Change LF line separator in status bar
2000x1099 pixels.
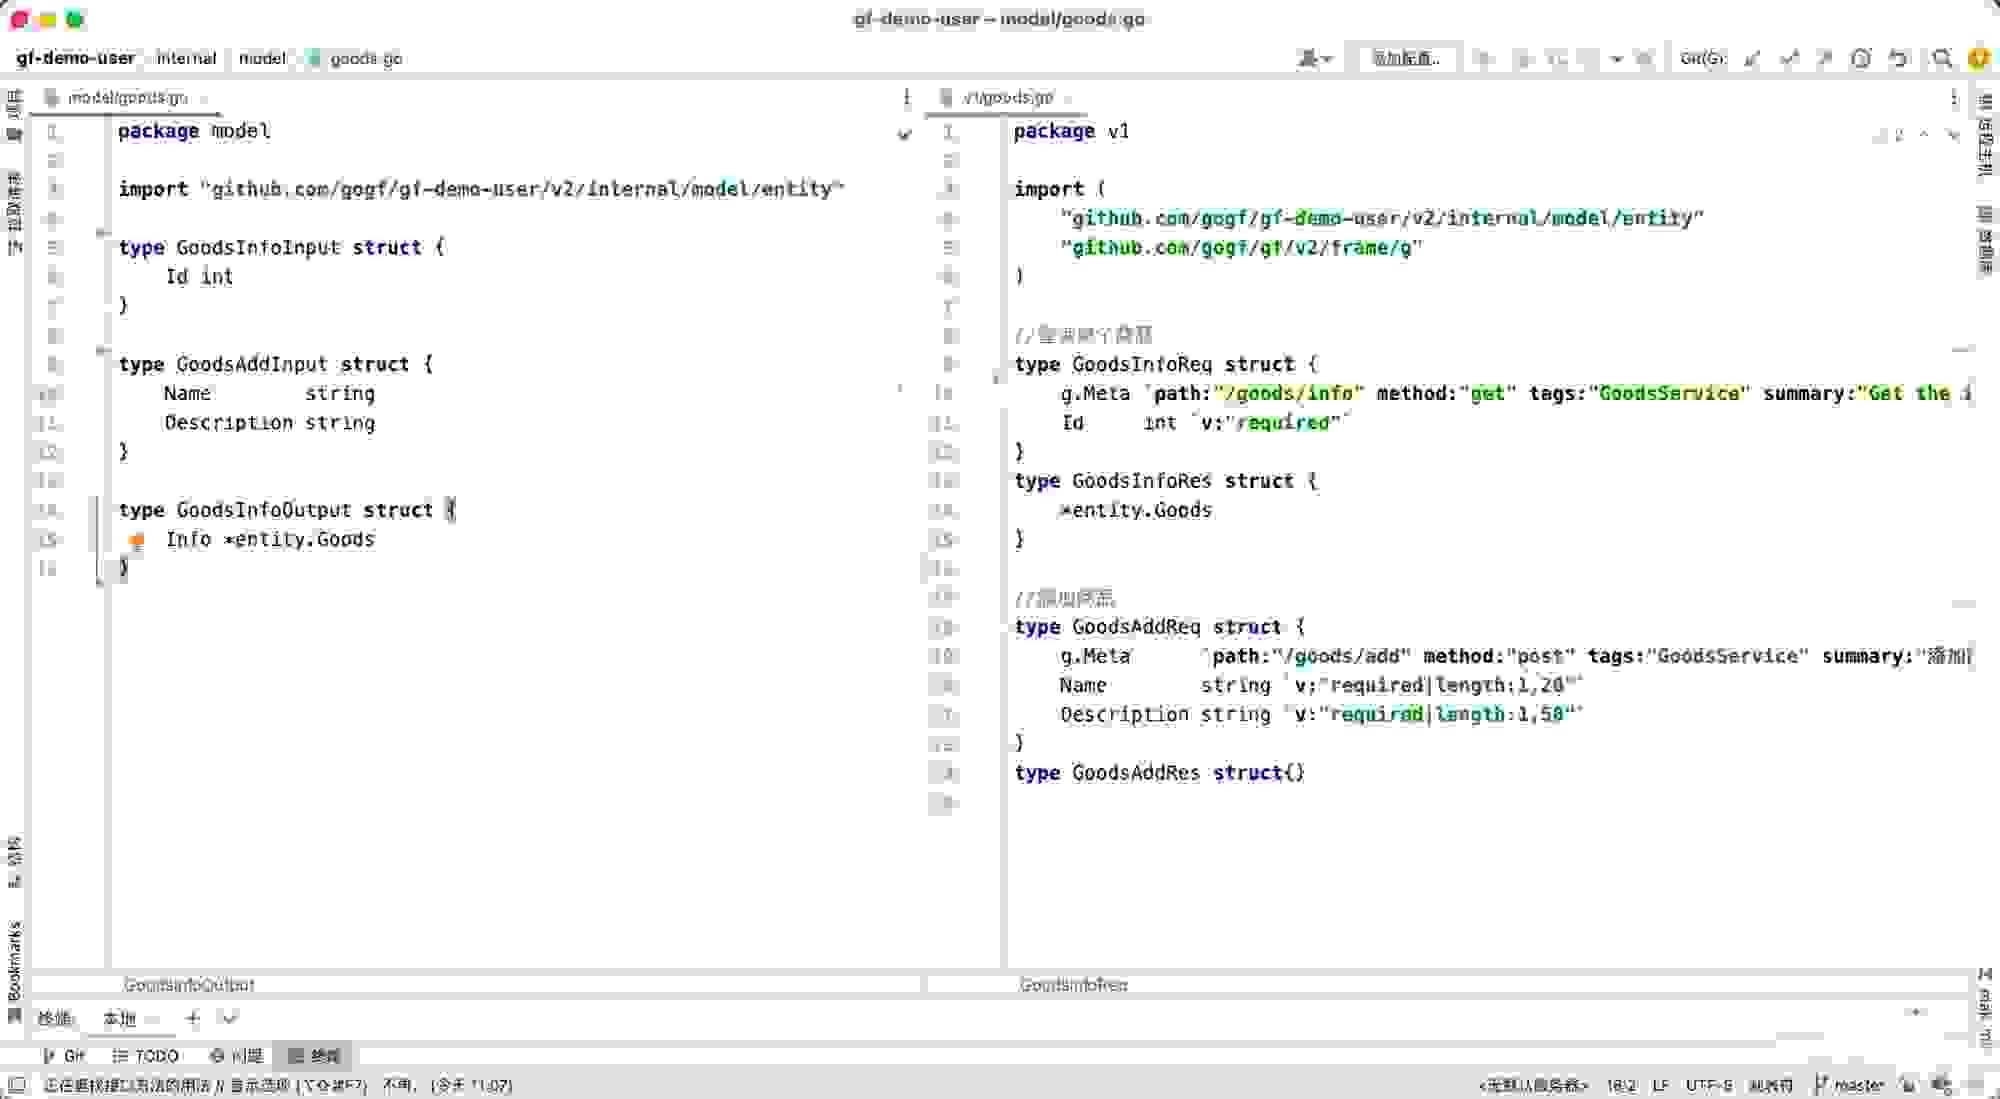click(1661, 1085)
